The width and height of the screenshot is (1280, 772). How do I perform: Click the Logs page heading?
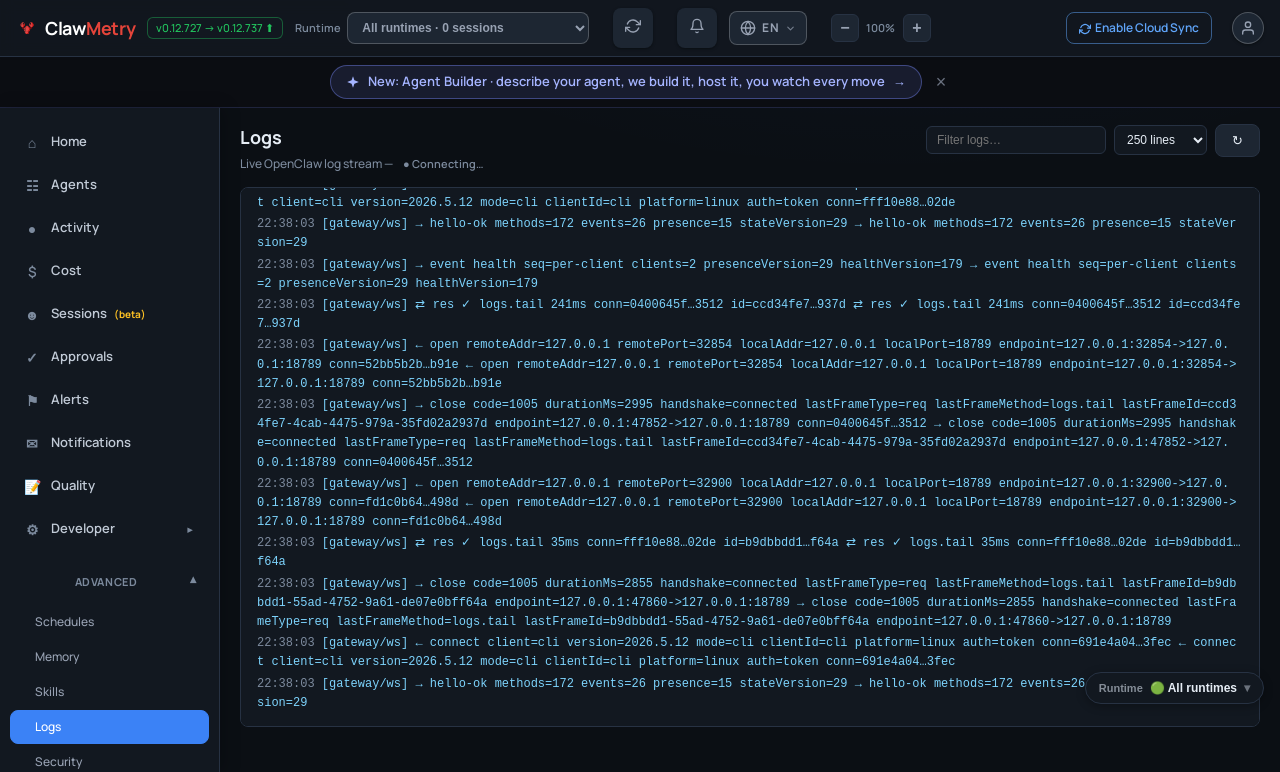pos(261,138)
